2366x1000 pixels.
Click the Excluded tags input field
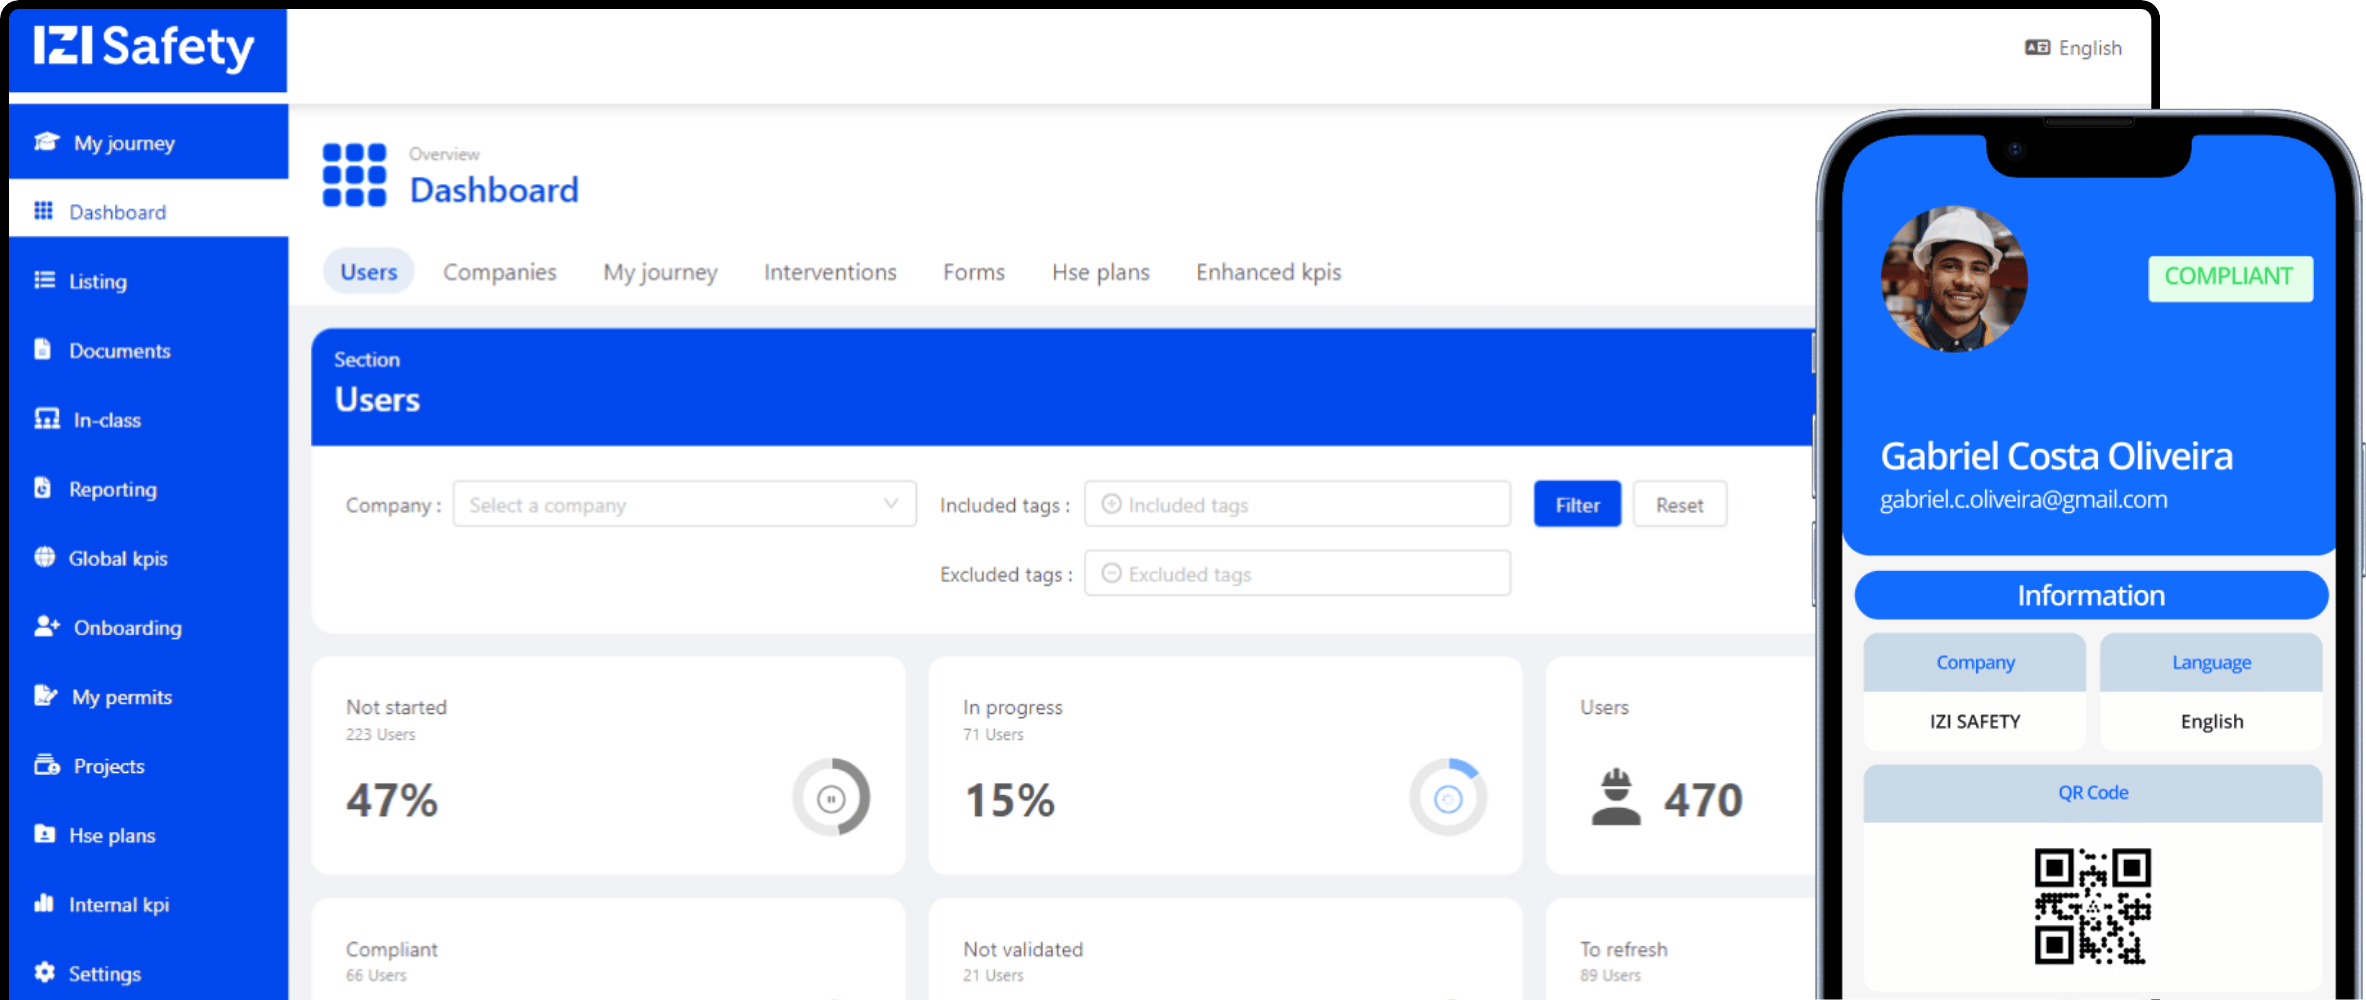coord(1297,574)
